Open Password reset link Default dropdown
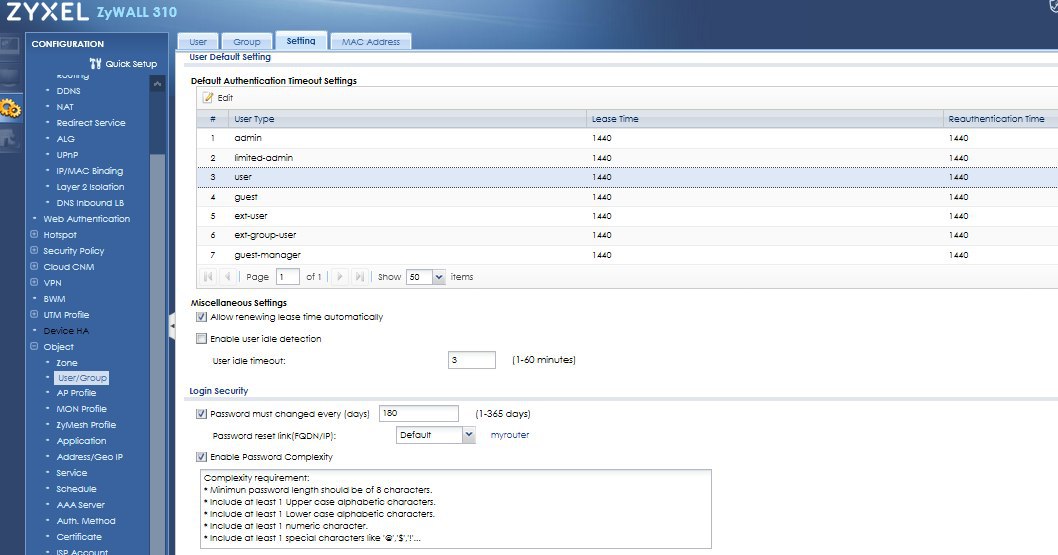The height and width of the screenshot is (555, 1058). [x=468, y=435]
